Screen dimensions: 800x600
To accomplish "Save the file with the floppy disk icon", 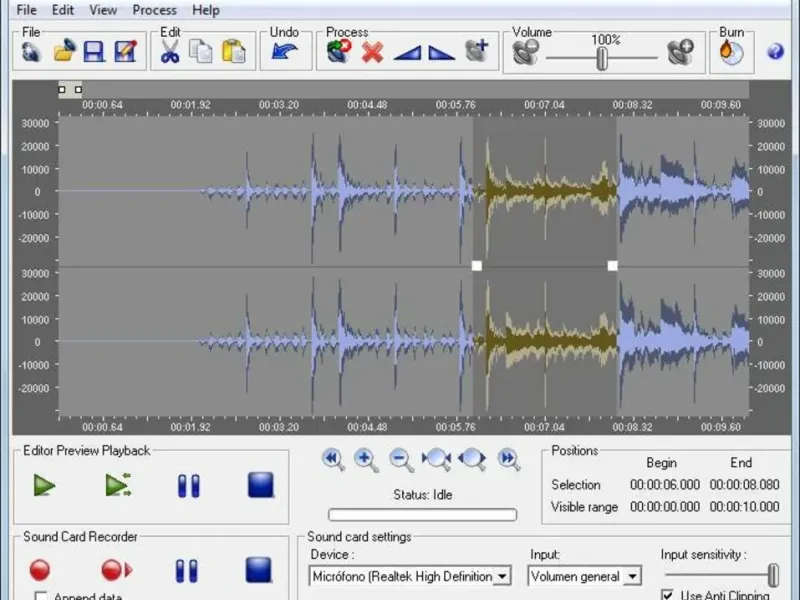I will pos(94,52).
